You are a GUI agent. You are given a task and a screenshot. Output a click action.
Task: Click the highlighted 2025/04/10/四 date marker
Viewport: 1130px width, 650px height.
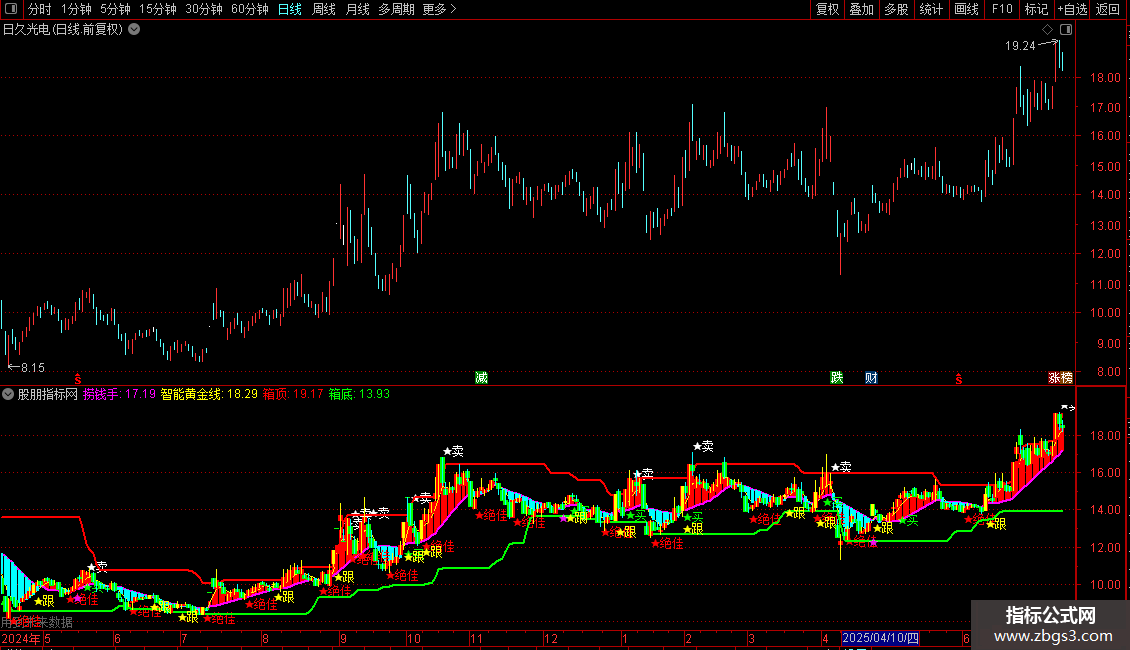tap(880, 638)
